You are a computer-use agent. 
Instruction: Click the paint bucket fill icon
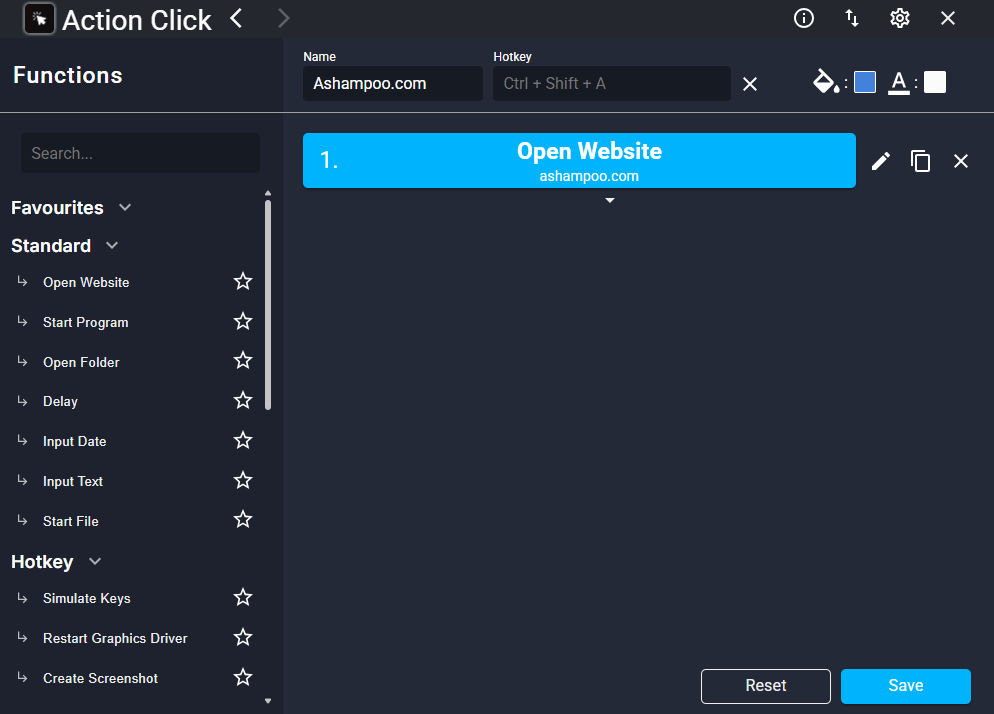click(827, 82)
